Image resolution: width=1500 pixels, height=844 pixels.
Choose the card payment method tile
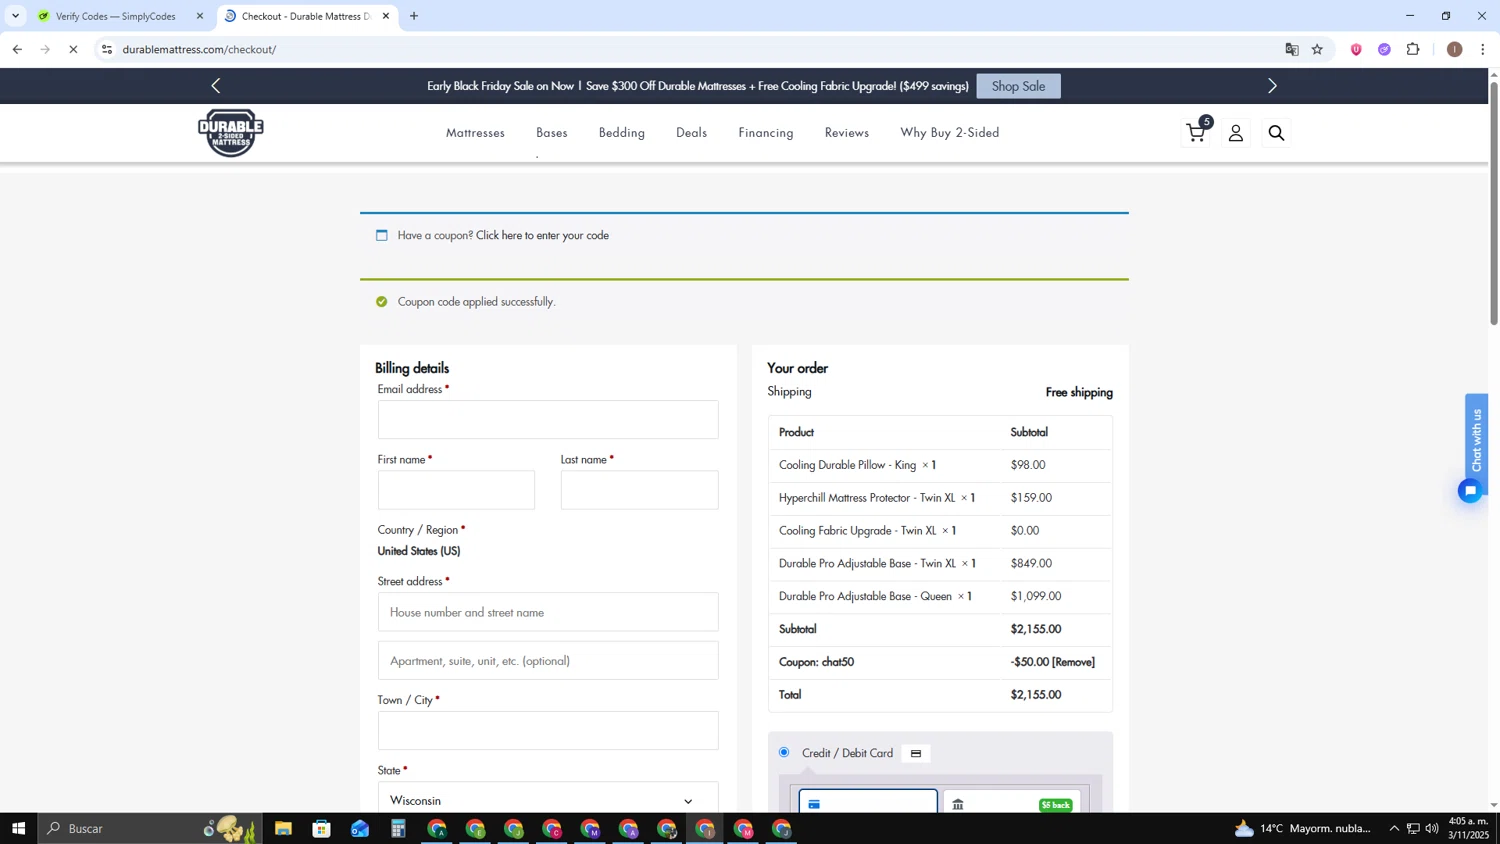click(x=868, y=801)
